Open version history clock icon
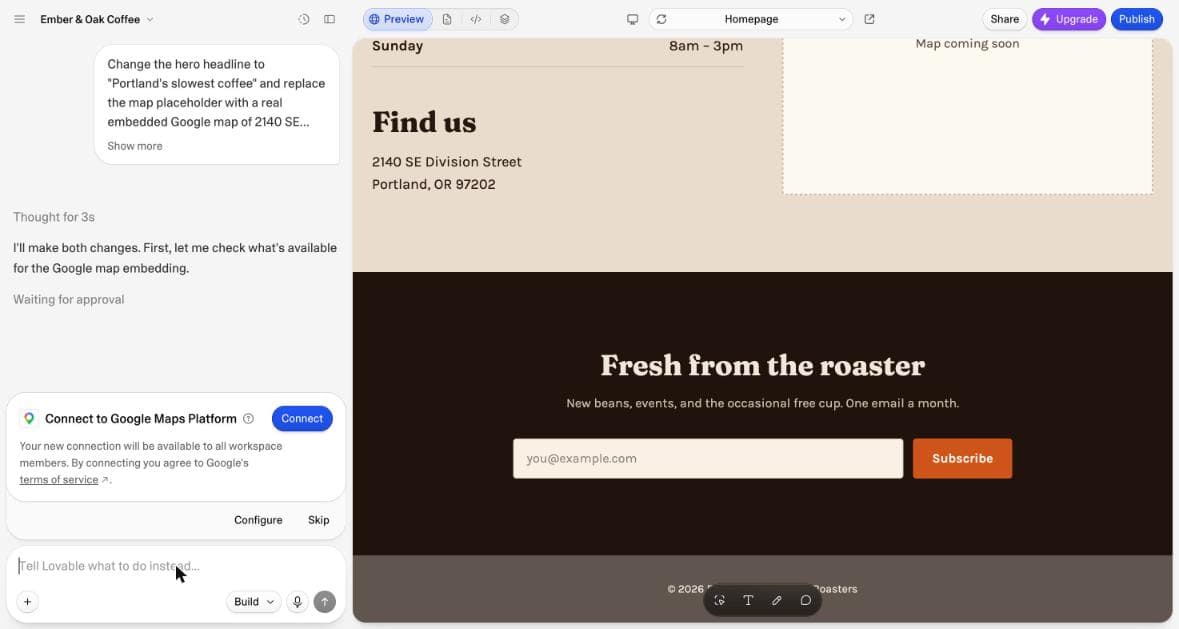The image size is (1179, 629). click(x=304, y=20)
